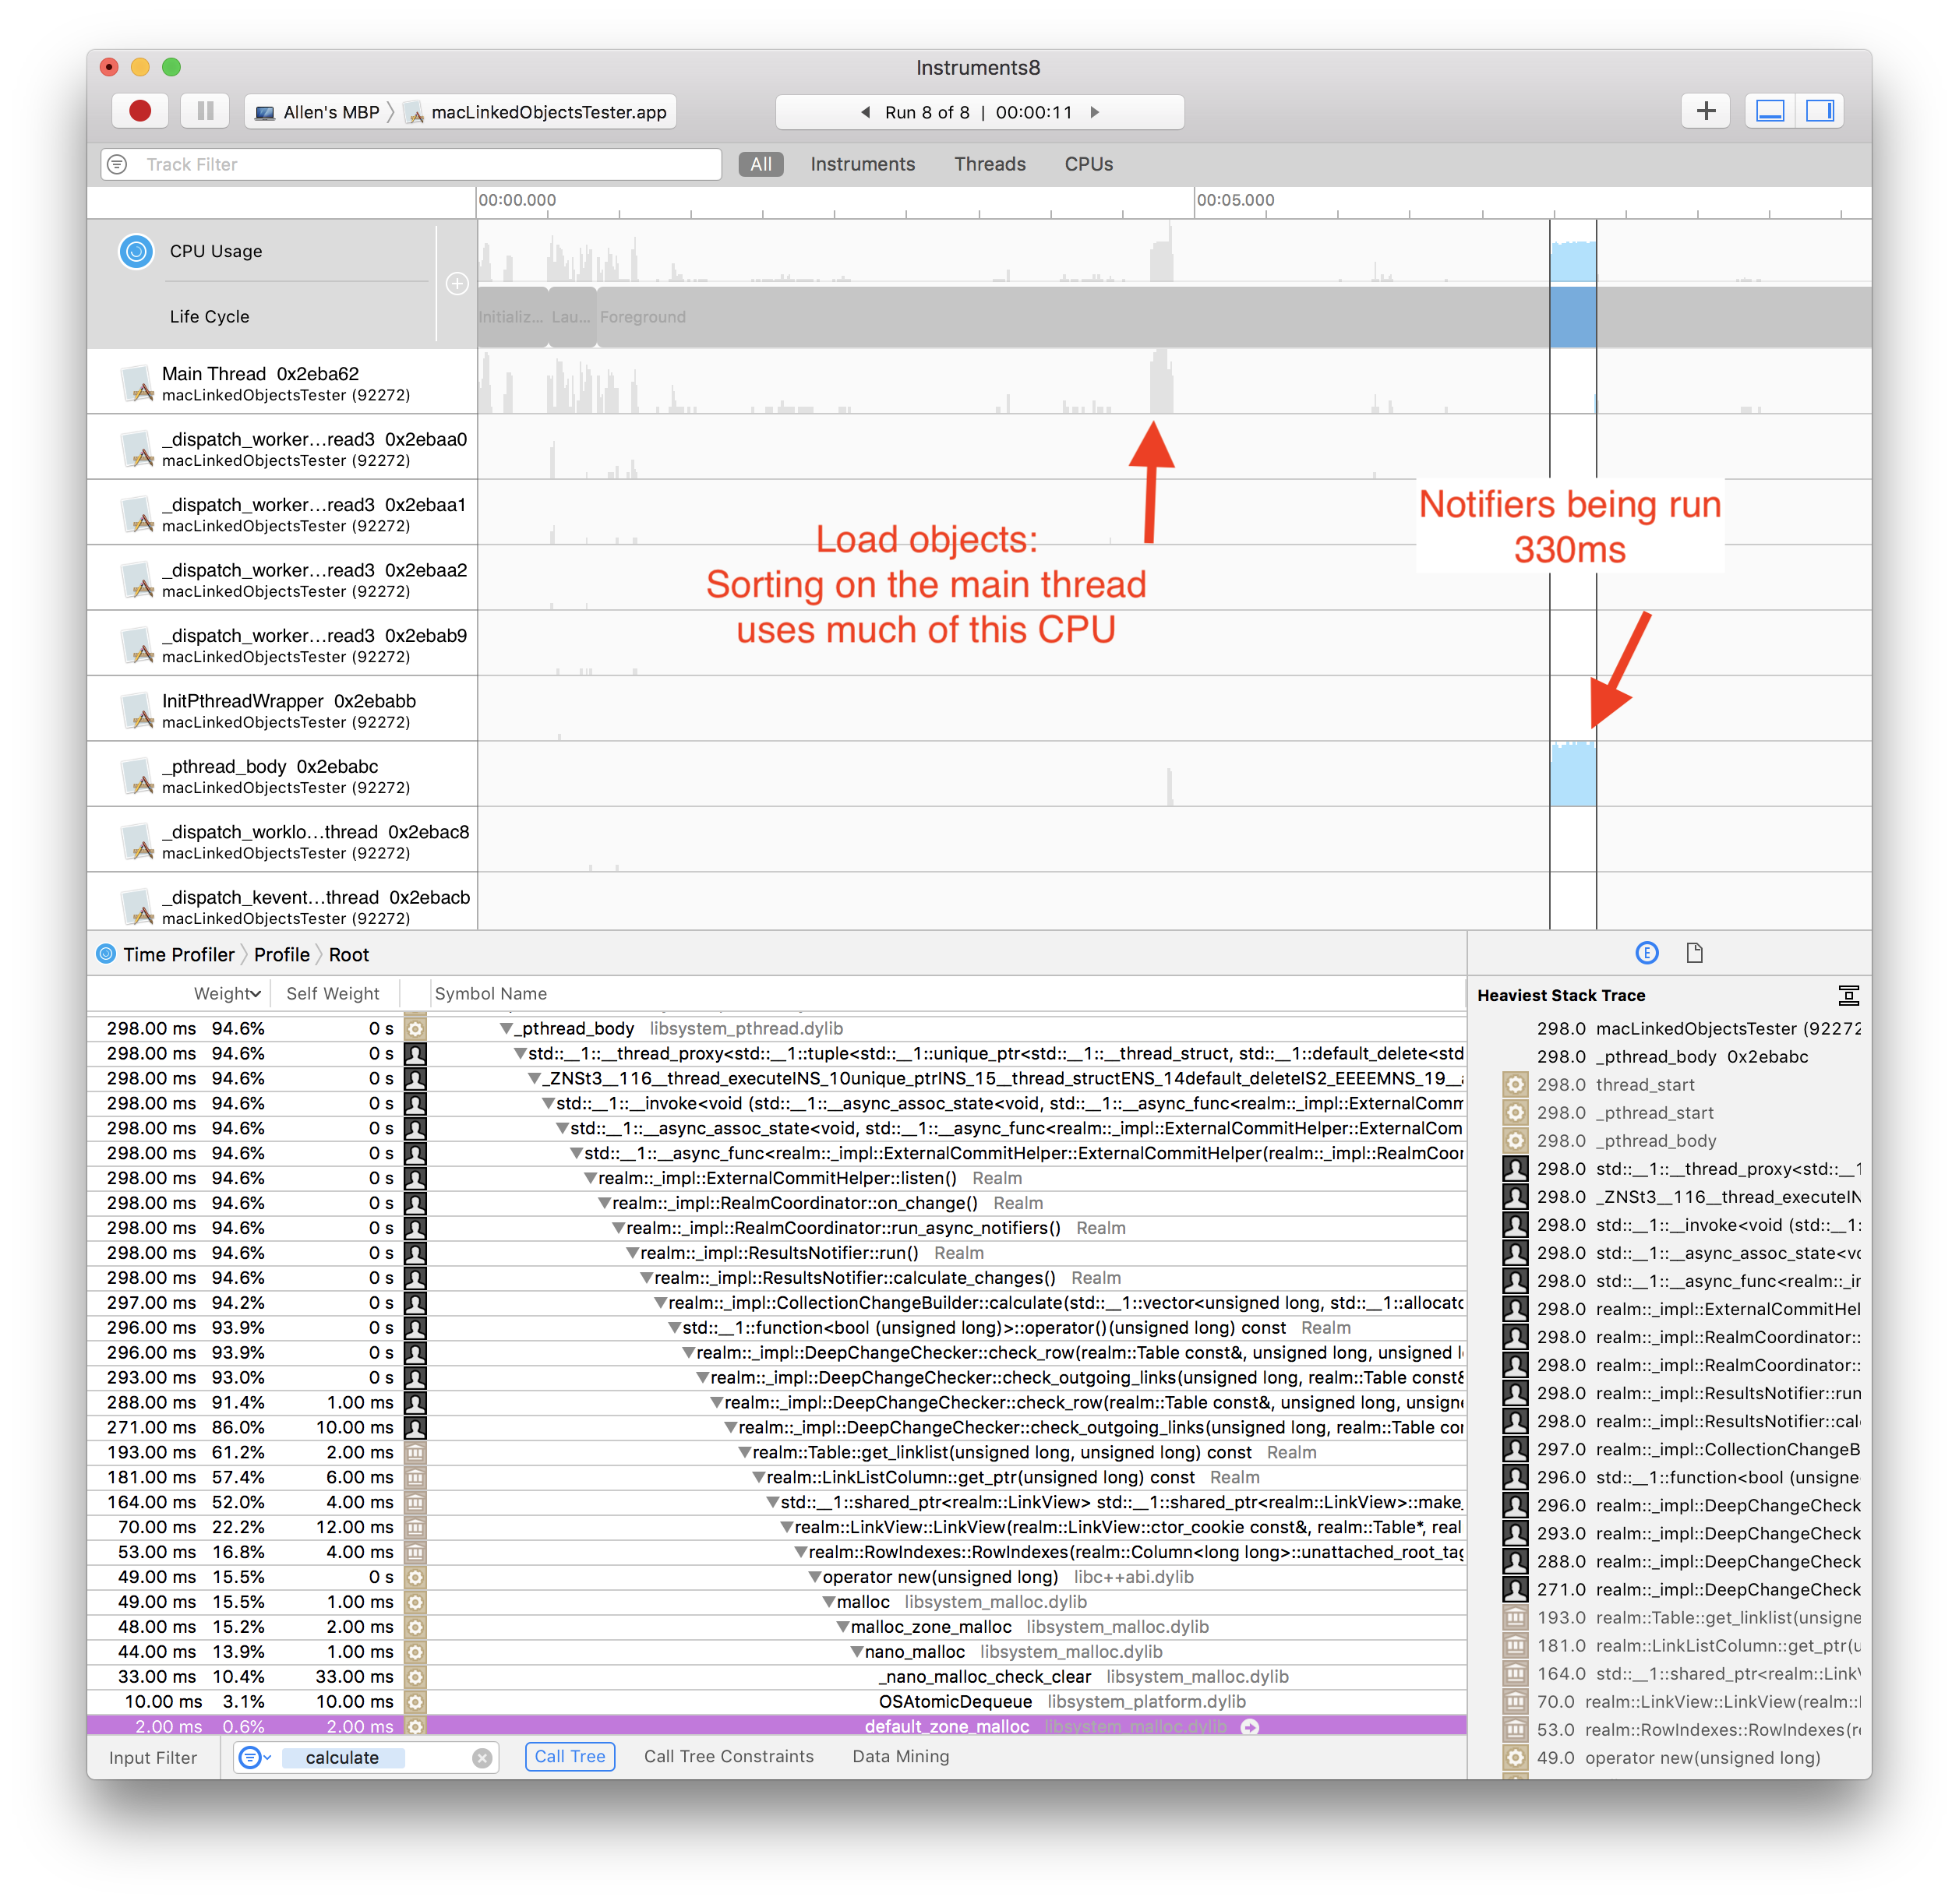Click the Pause button

205,111
